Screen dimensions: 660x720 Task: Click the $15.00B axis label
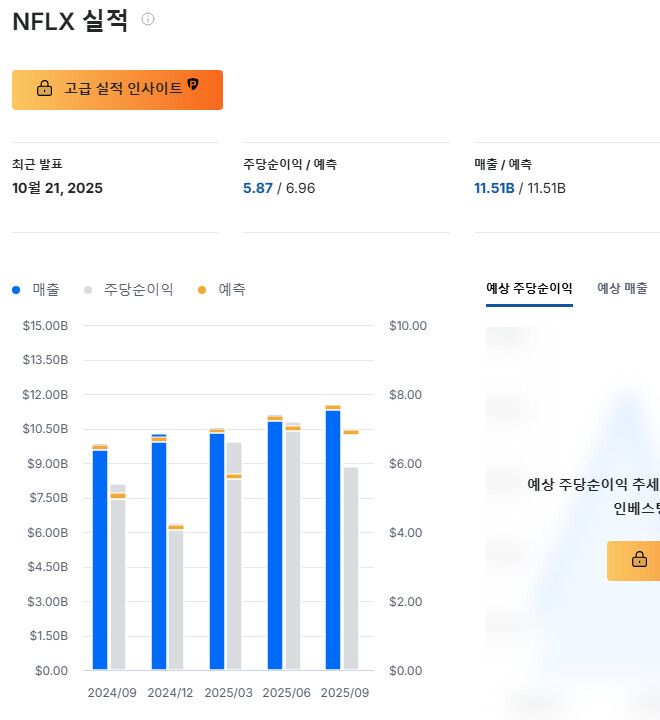coord(45,326)
